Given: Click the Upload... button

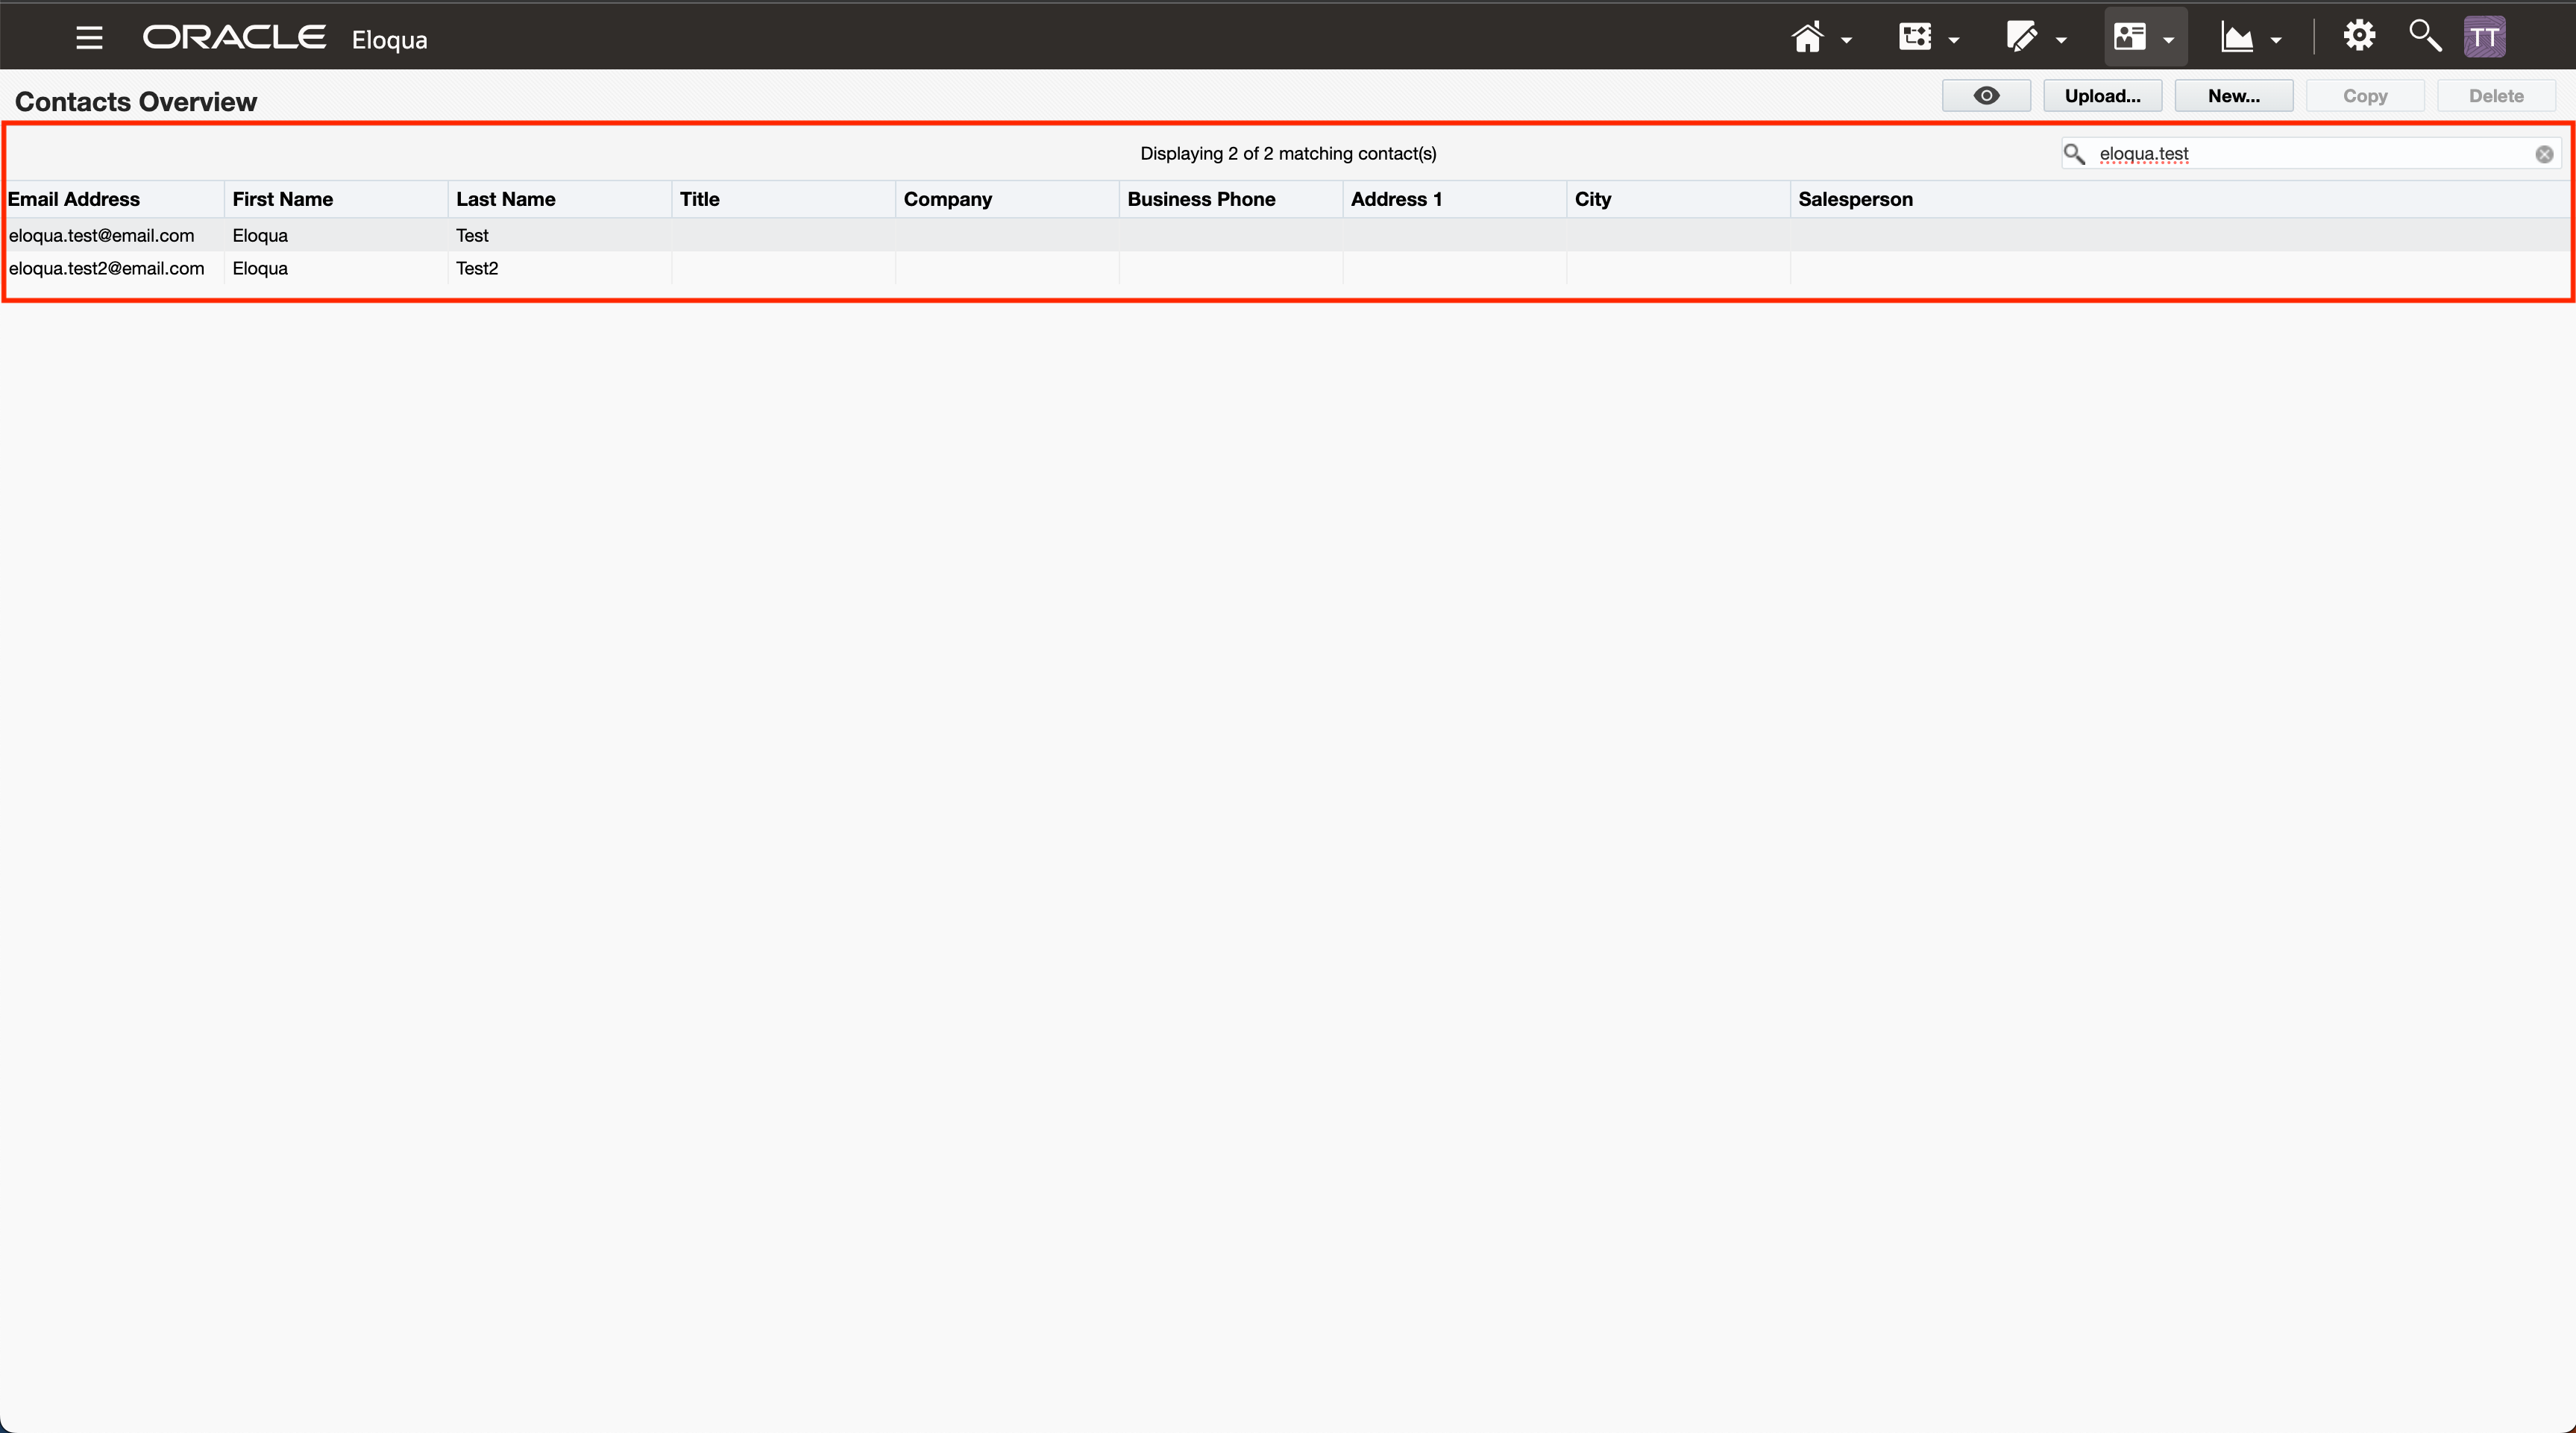Looking at the screenshot, I should tap(2102, 96).
